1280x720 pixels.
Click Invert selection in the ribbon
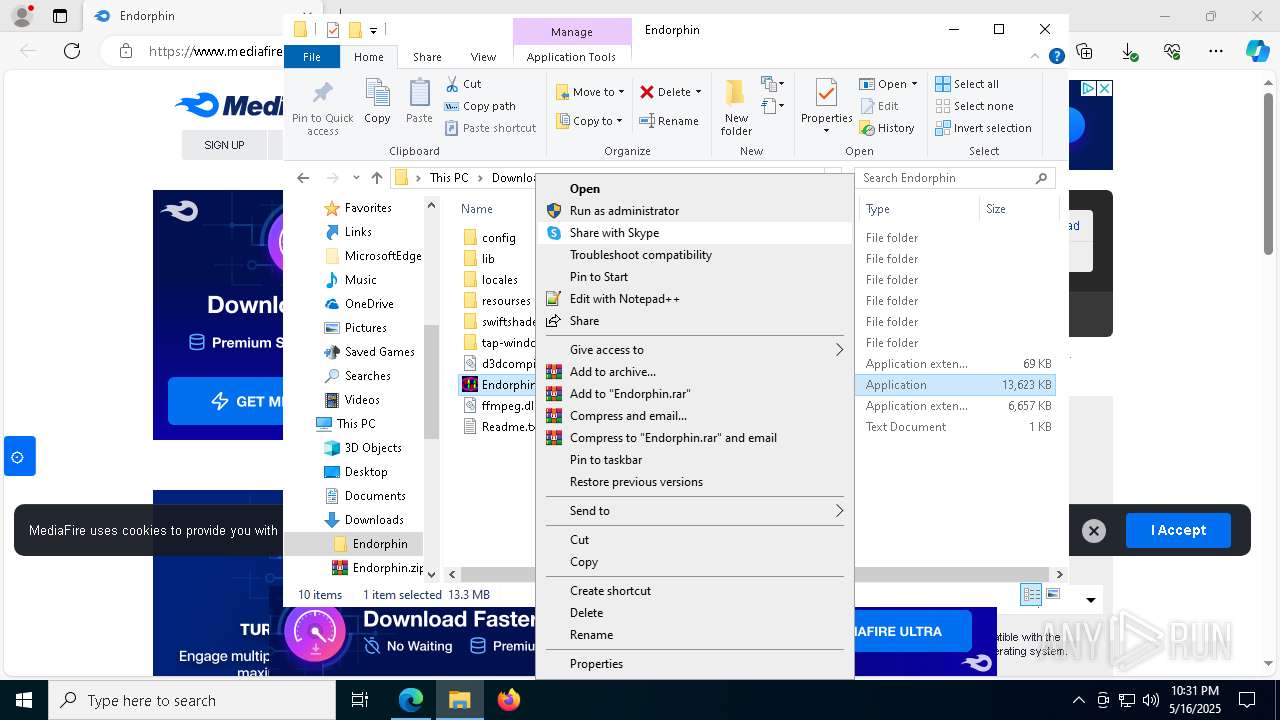983,128
